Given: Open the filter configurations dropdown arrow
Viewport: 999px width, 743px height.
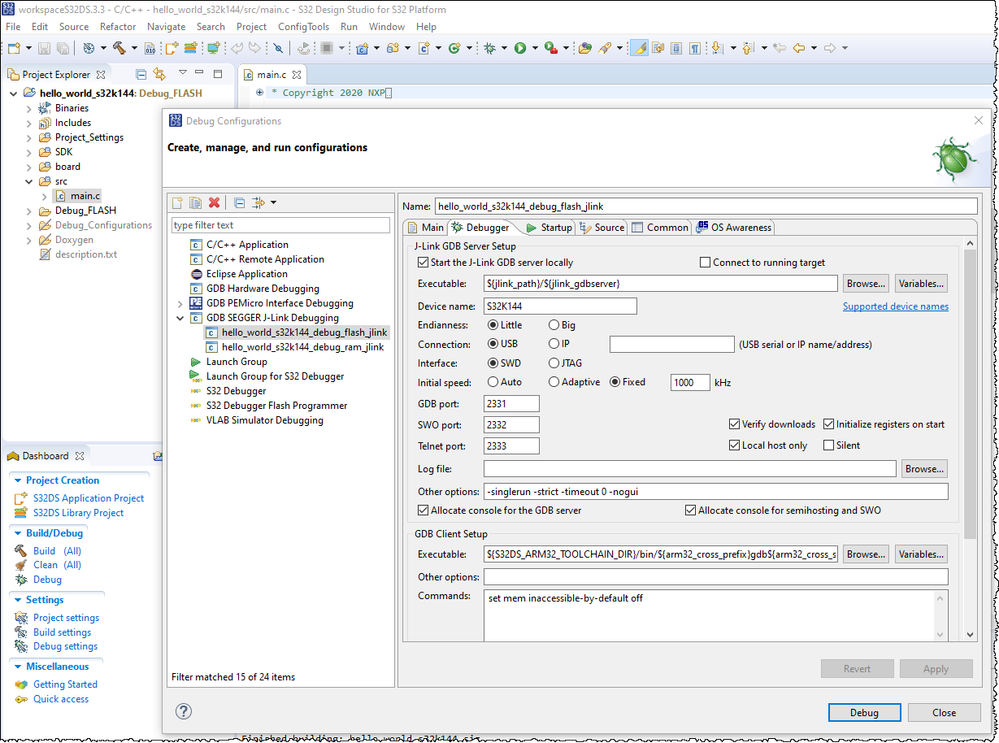Looking at the screenshot, I should [x=273, y=203].
